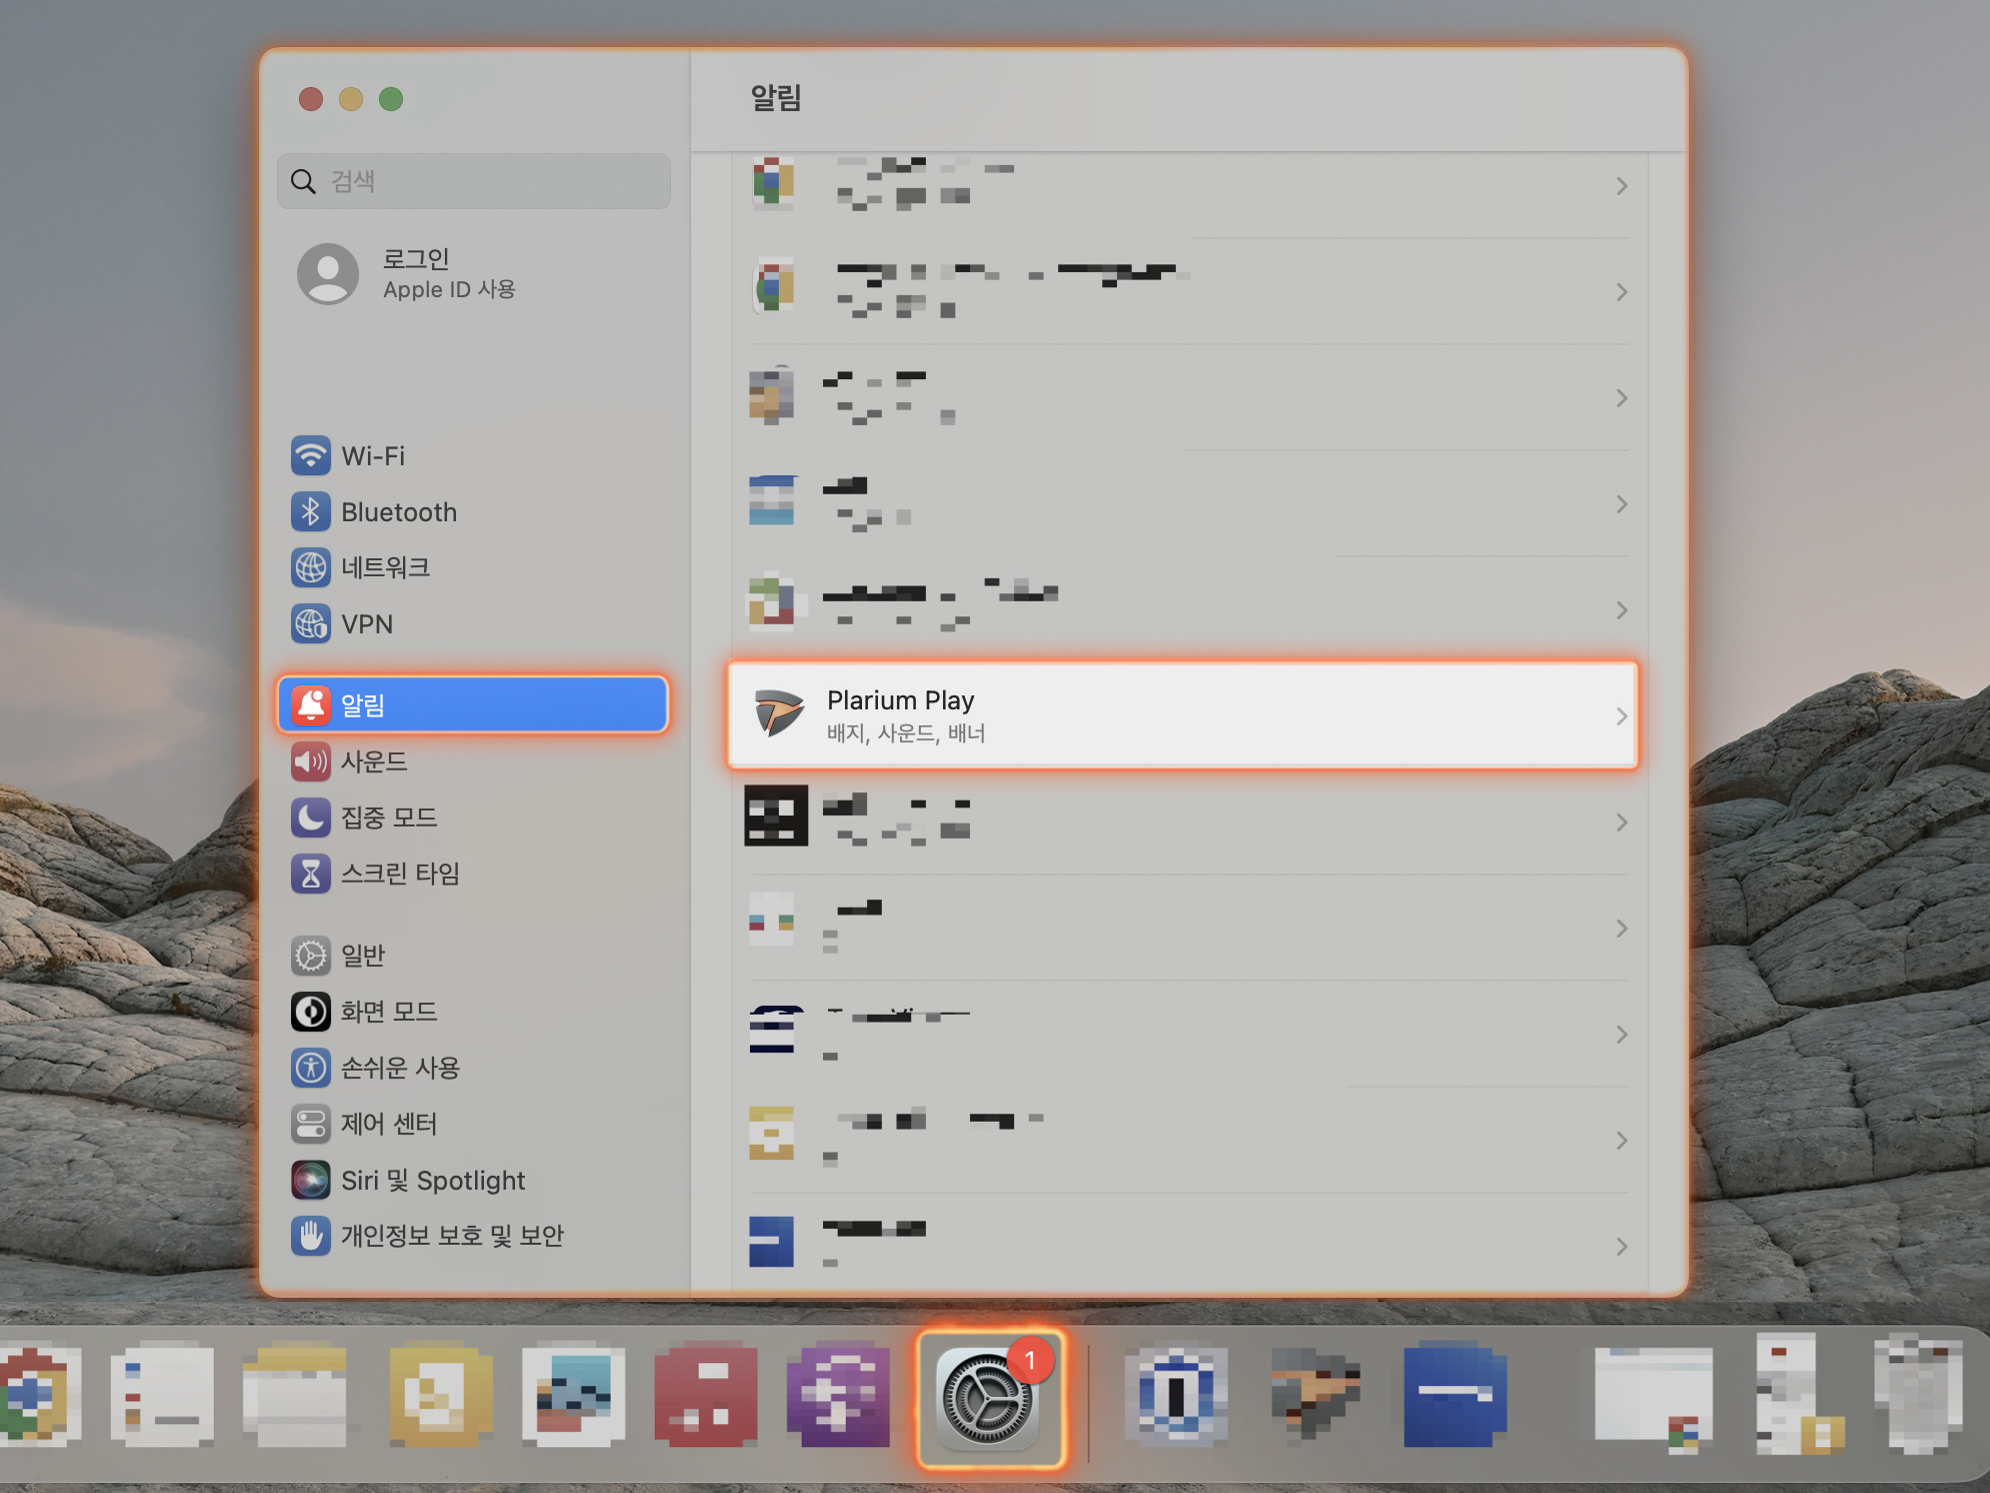1990x1493 pixels.
Task: Click the 일반 gear icon
Action: click(x=311, y=956)
